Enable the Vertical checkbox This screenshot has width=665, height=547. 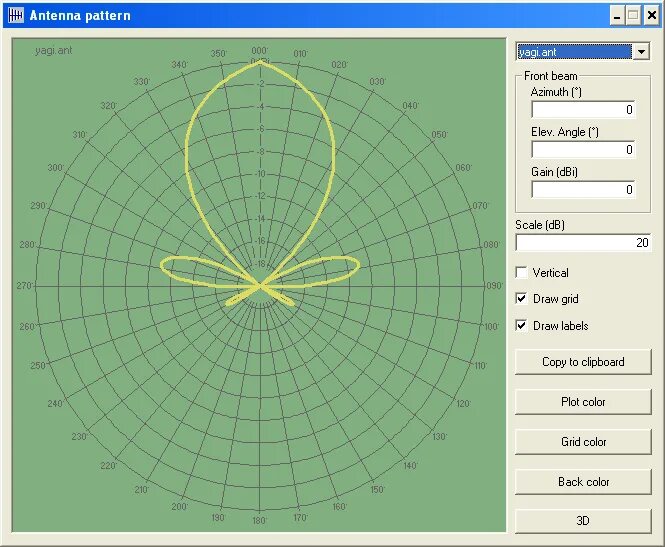[521, 272]
